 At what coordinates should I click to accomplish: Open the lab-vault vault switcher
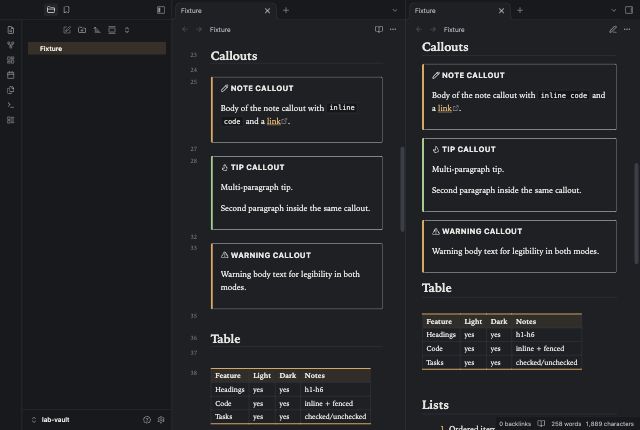51,419
